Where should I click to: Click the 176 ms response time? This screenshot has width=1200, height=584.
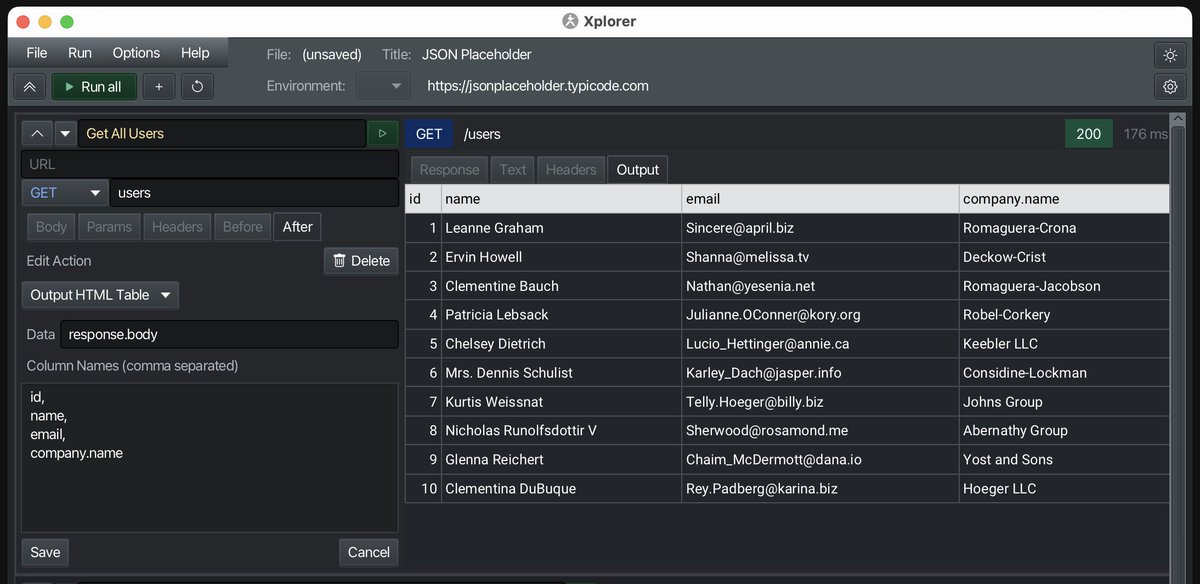(1145, 134)
